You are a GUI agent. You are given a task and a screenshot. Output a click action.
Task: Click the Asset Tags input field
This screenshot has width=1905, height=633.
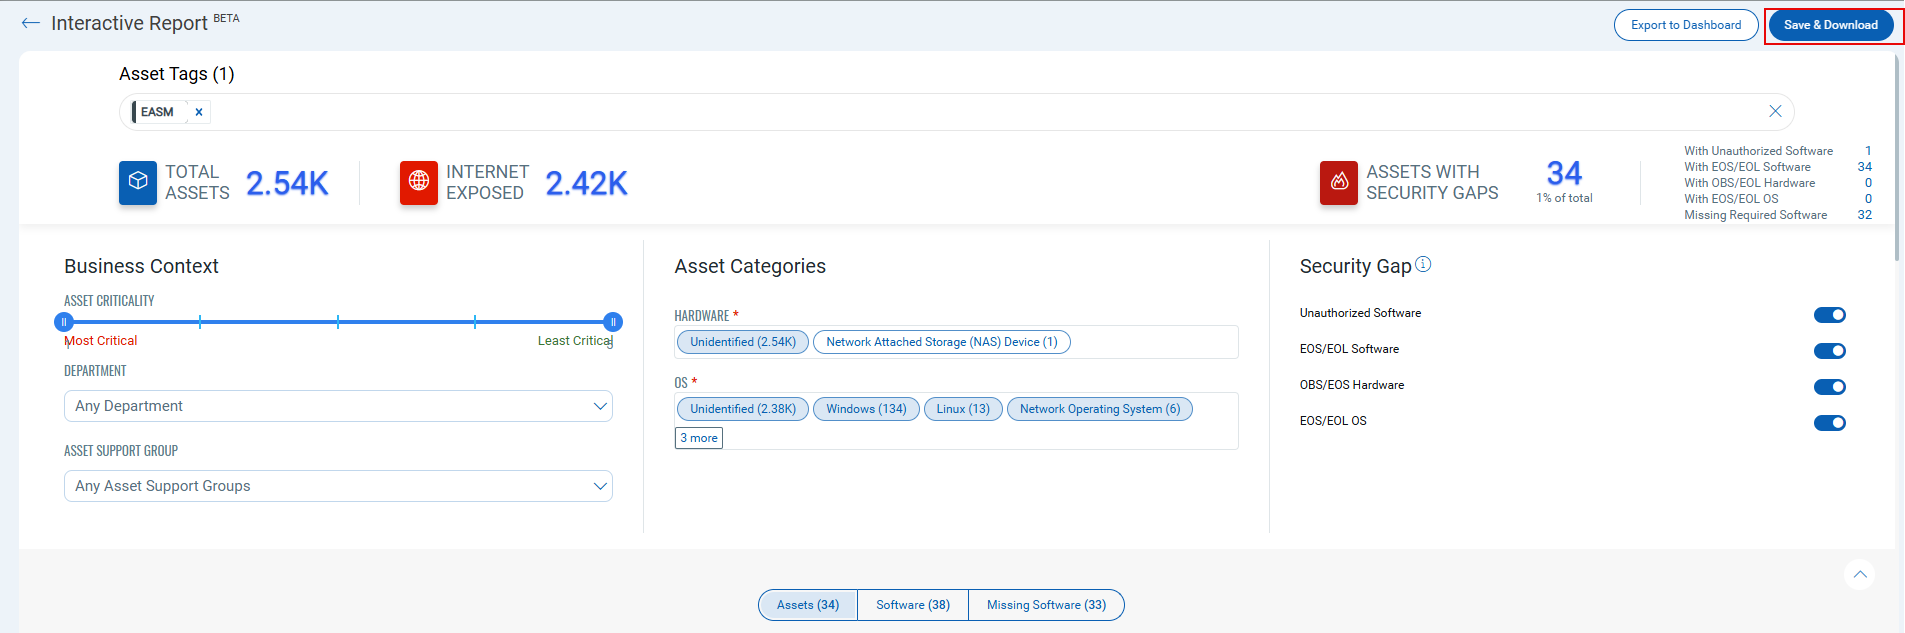click(956, 112)
